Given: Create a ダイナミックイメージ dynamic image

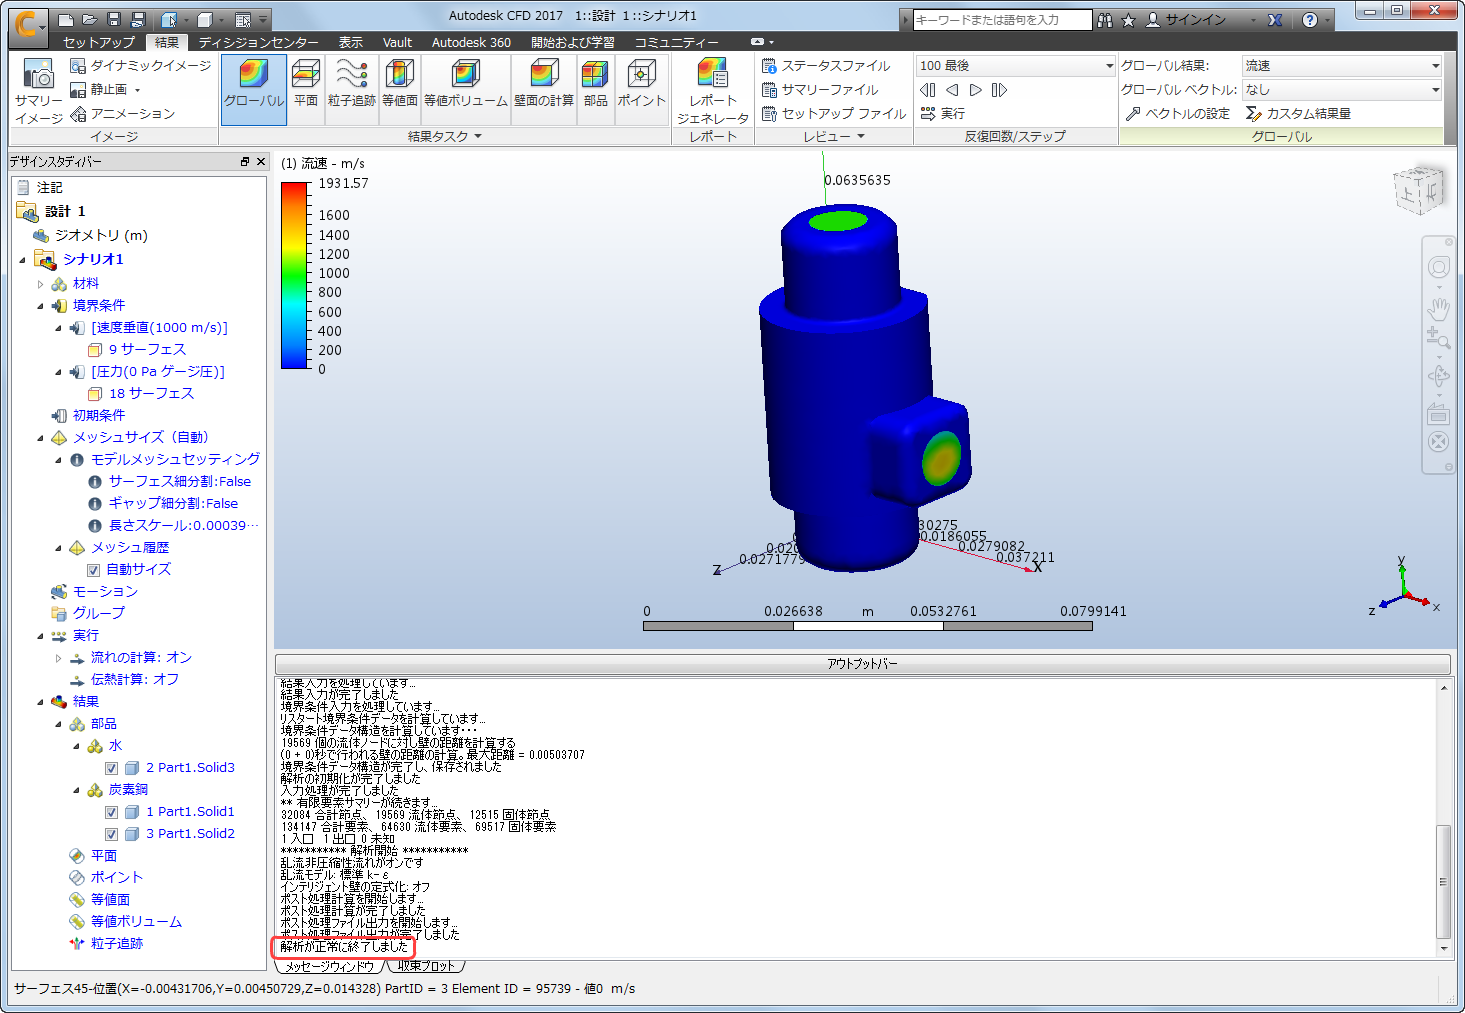Looking at the screenshot, I should pyautogui.click(x=141, y=66).
